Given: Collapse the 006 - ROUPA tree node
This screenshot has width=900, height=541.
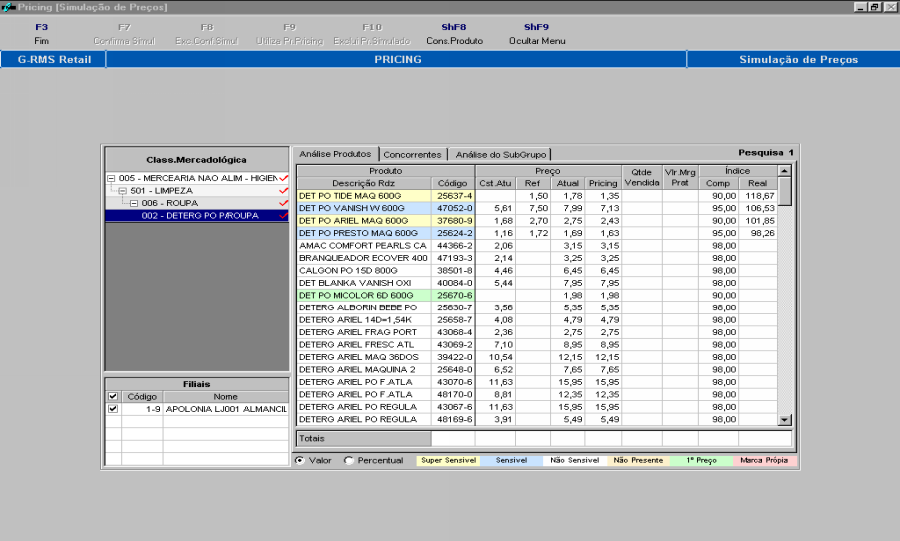Looking at the screenshot, I should [x=134, y=203].
